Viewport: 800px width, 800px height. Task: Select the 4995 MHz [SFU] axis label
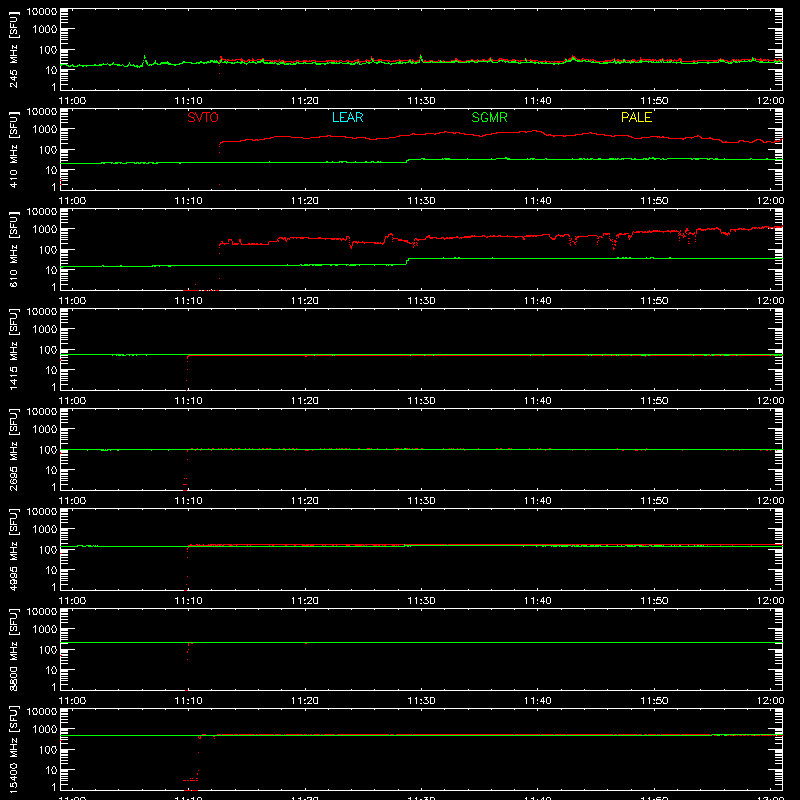tap(14, 550)
